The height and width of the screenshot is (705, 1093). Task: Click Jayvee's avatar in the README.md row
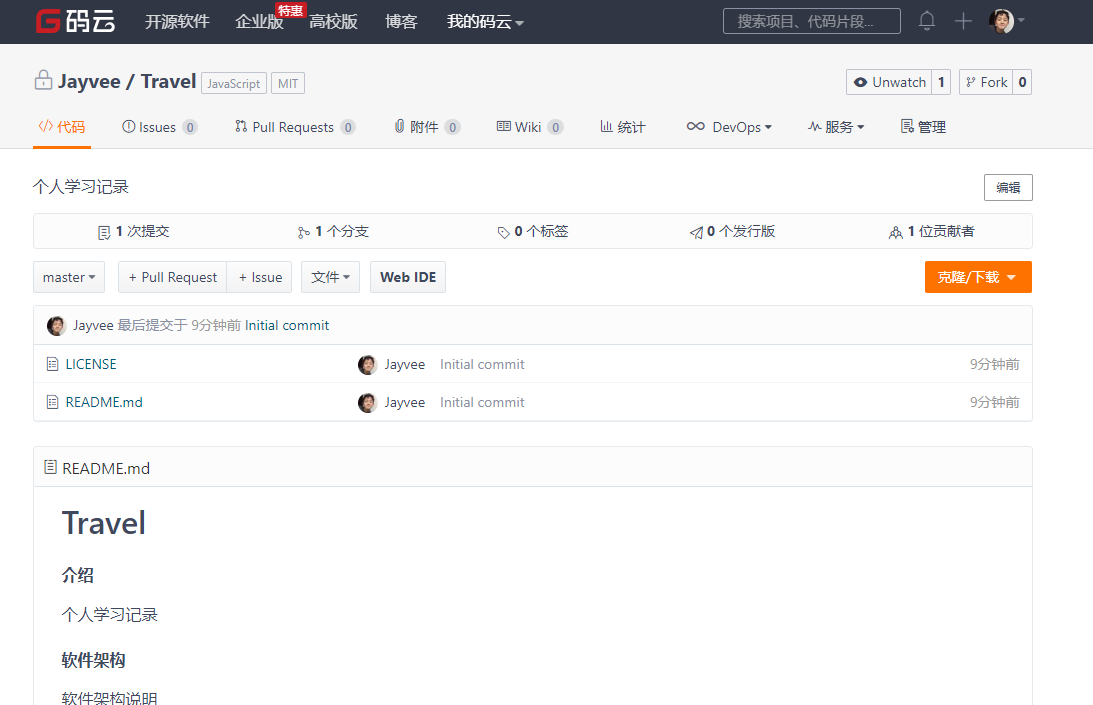coord(367,402)
